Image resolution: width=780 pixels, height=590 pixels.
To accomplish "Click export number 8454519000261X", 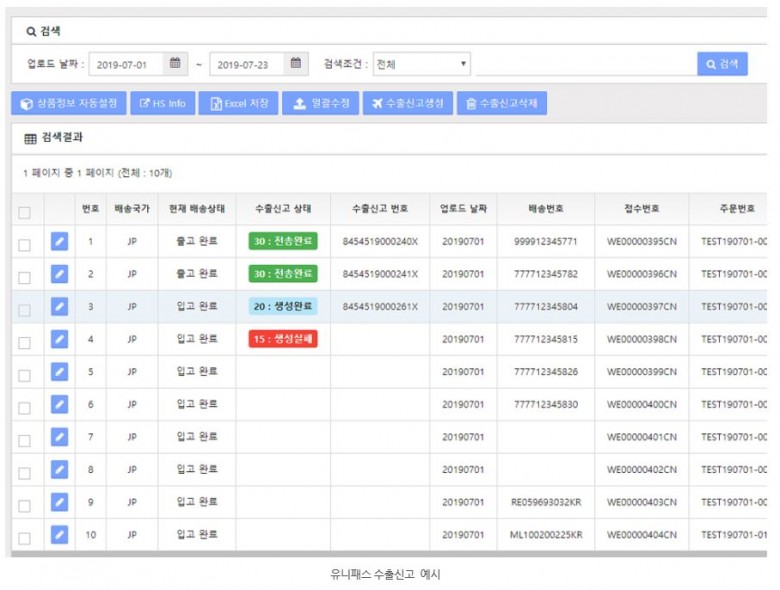I will coord(380,307).
